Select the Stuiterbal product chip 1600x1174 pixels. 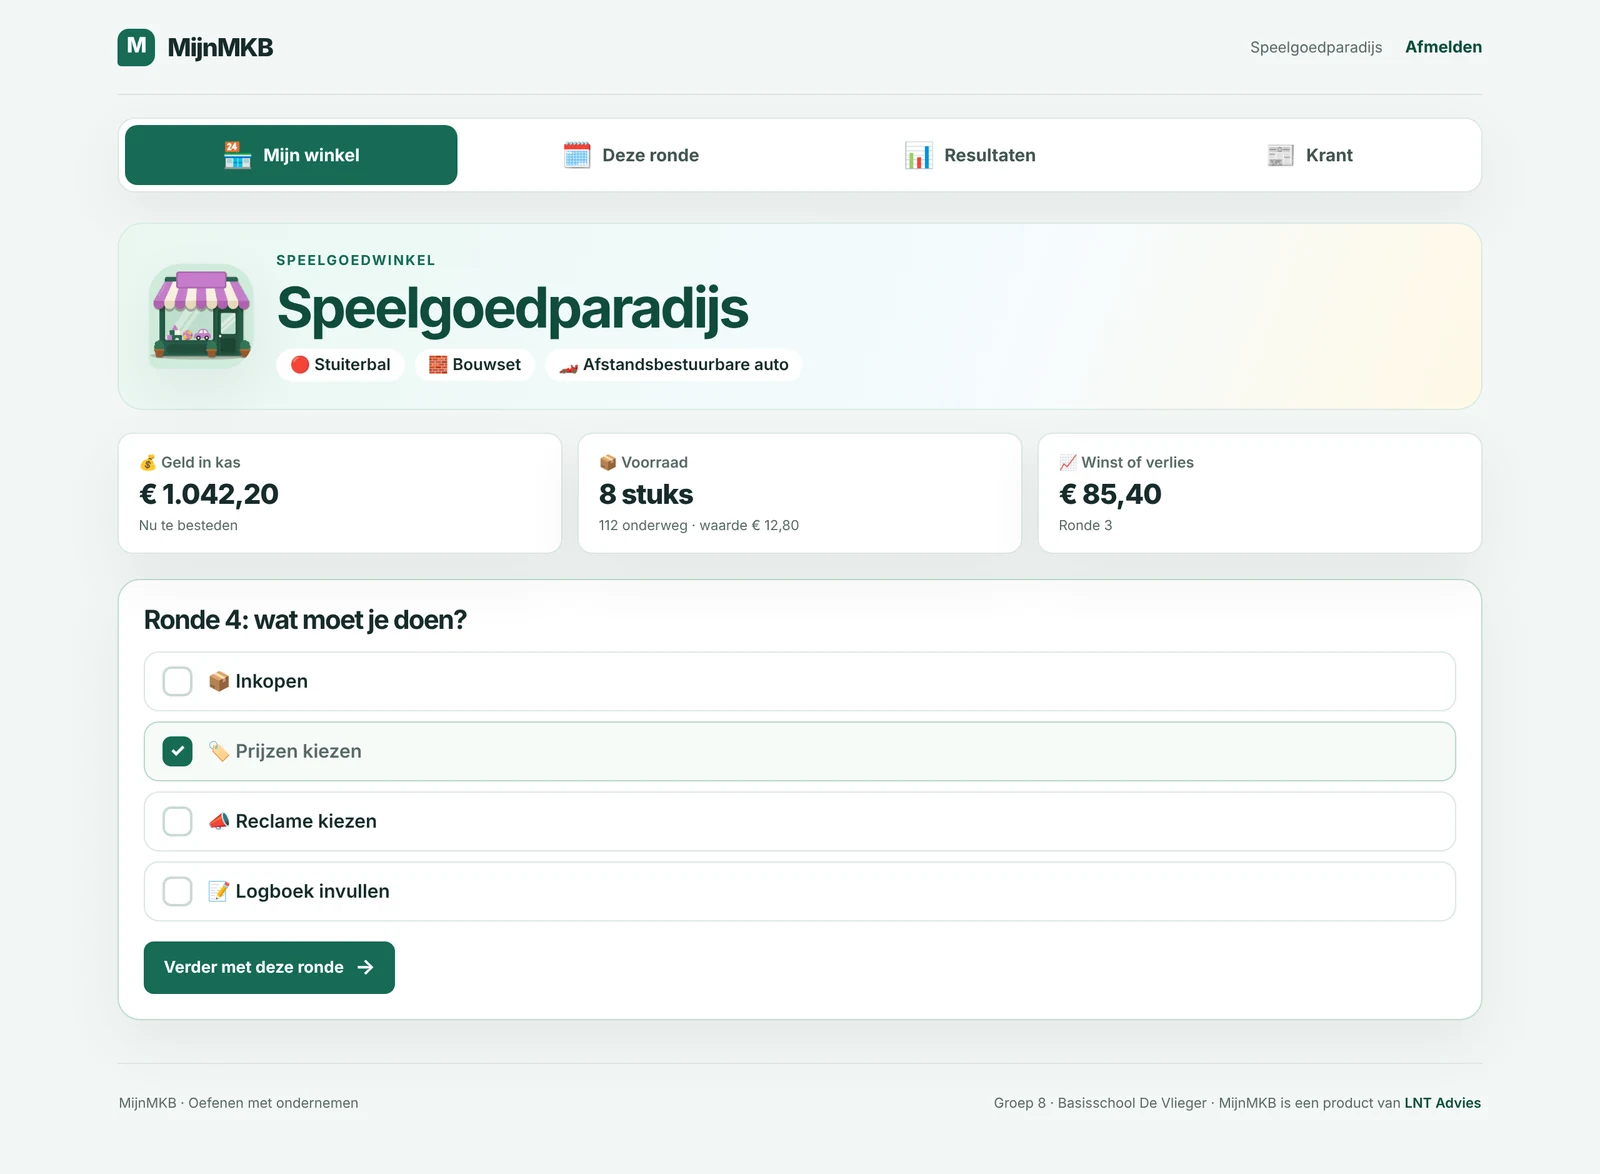(x=340, y=365)
